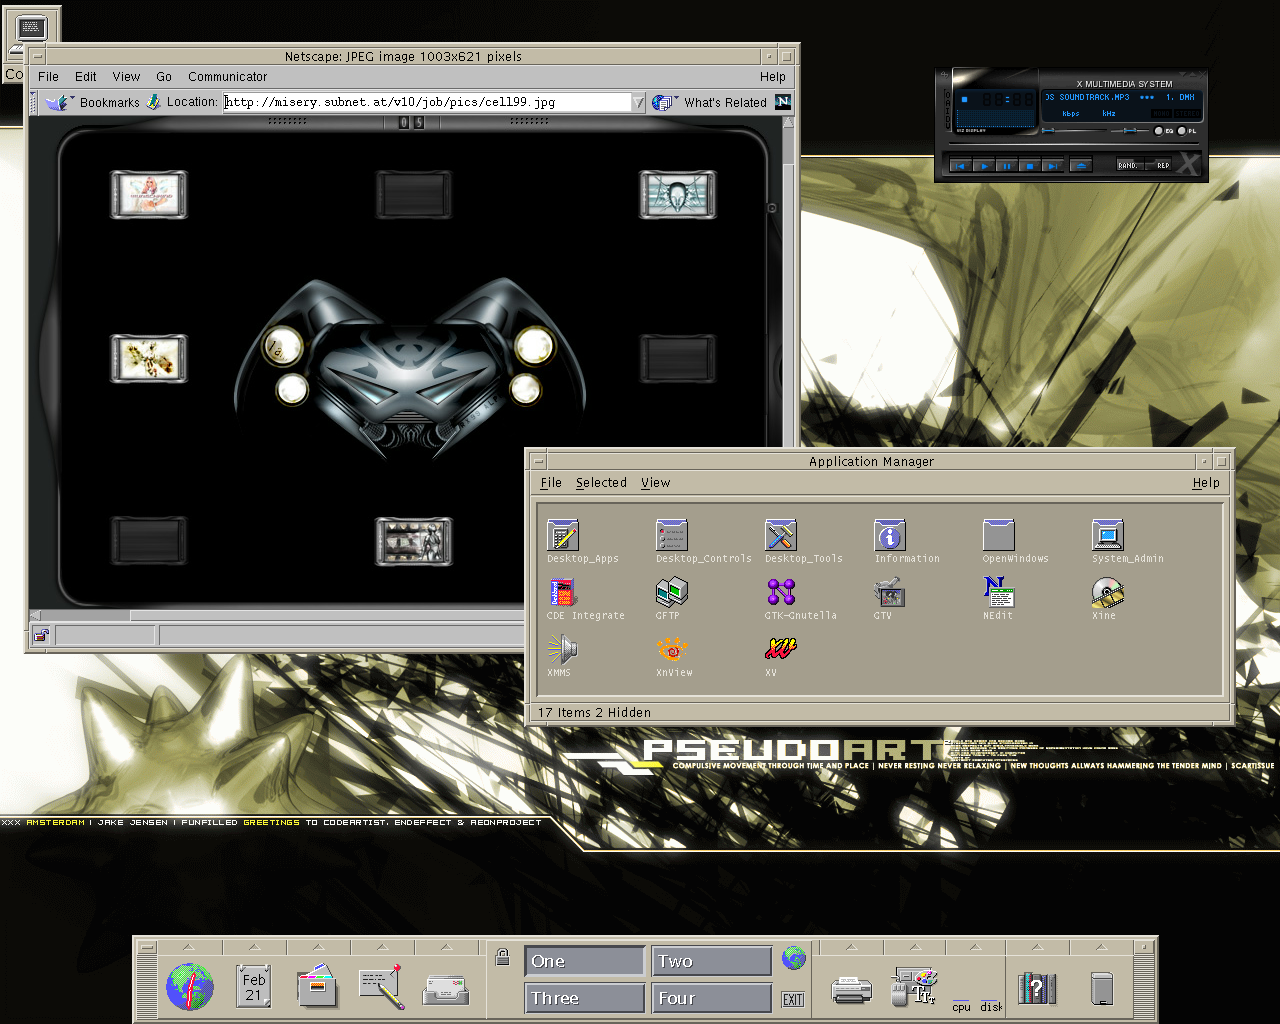
Task: Open the Desktop_Tools folder icon
Action: [780, 536]
